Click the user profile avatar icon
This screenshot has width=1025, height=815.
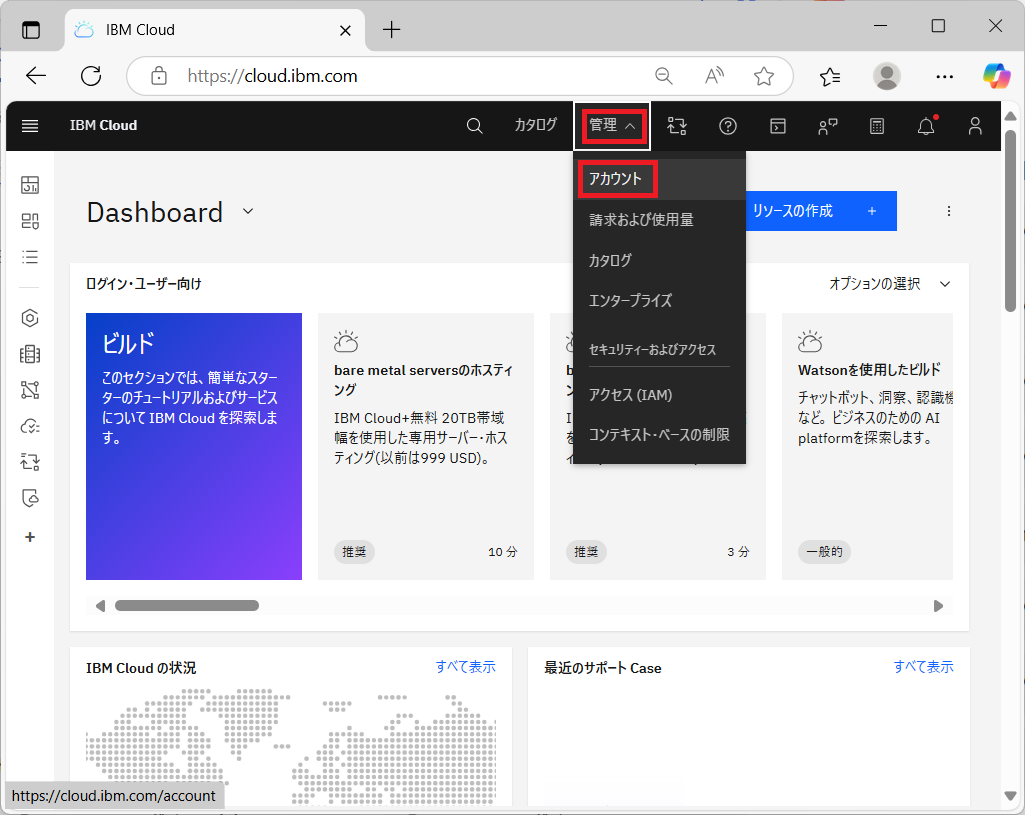[x=975, y=126]
